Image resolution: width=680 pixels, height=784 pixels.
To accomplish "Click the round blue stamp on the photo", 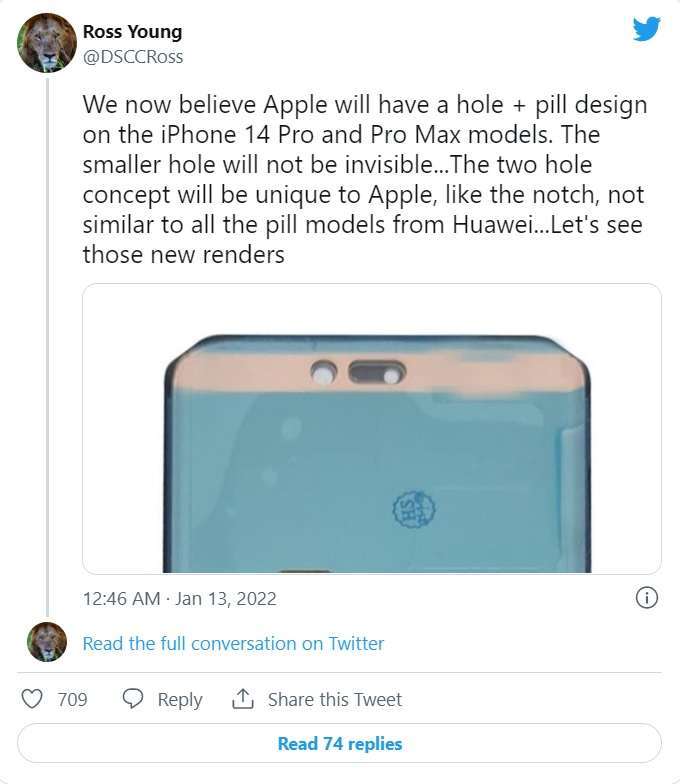I will (412, 509).
